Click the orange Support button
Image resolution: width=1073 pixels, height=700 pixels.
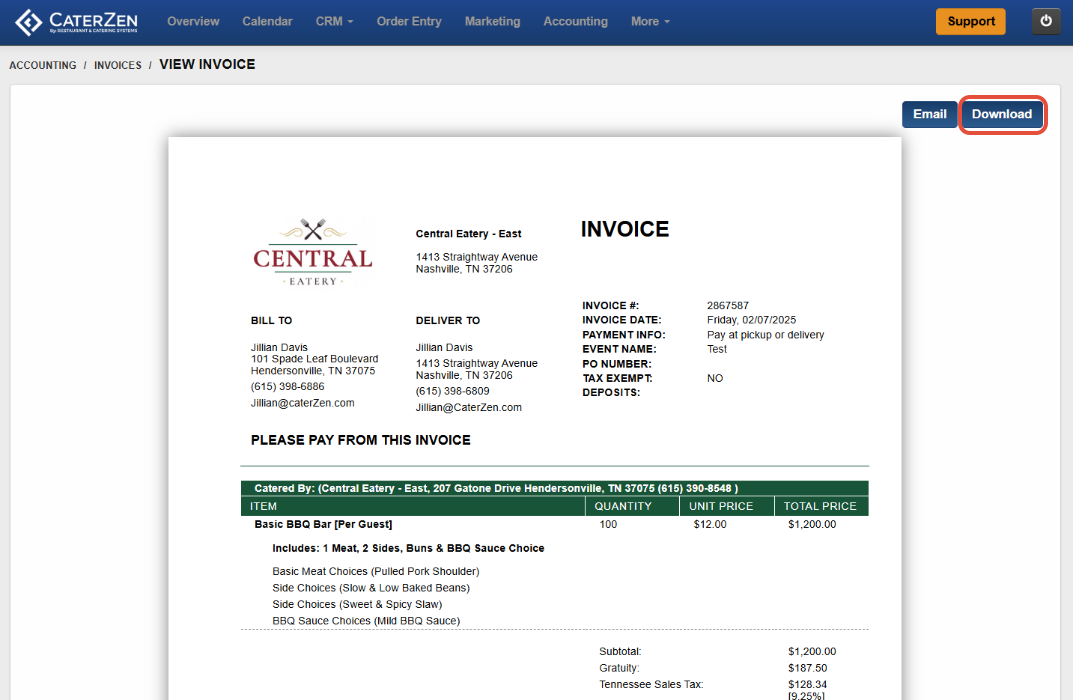click(x=970, y=21)
